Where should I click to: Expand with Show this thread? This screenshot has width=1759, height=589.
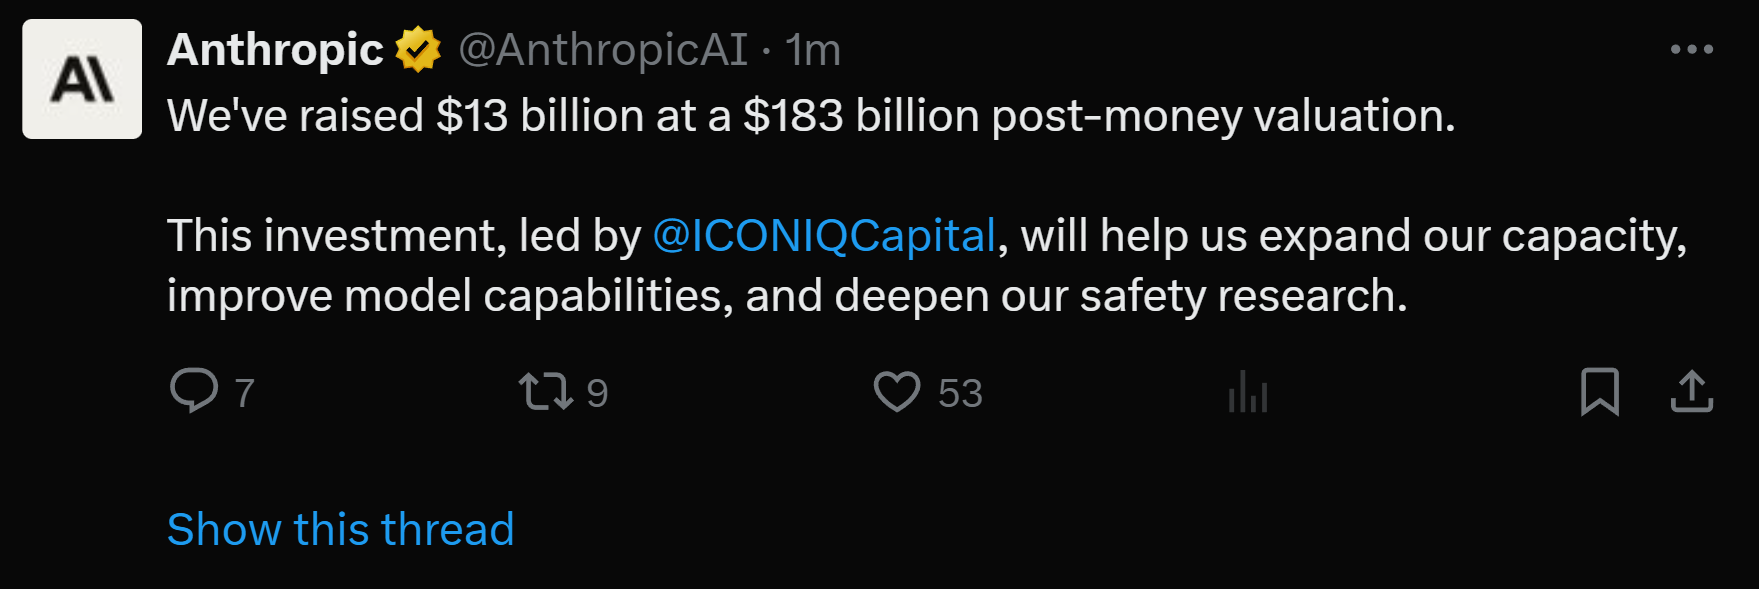coord(340,529)
